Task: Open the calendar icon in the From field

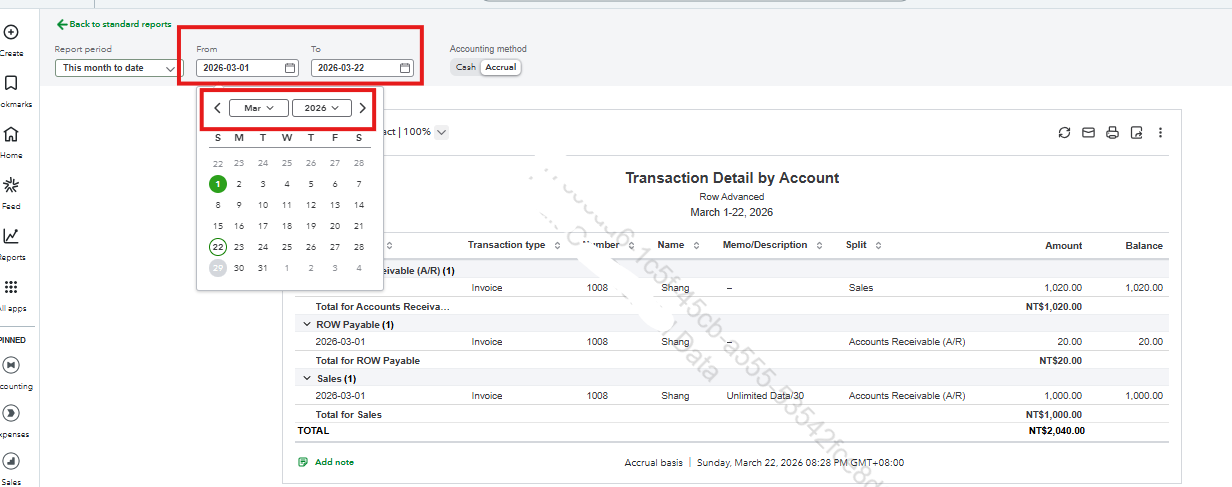Action: pyautogui.click(x=290, y=68)
